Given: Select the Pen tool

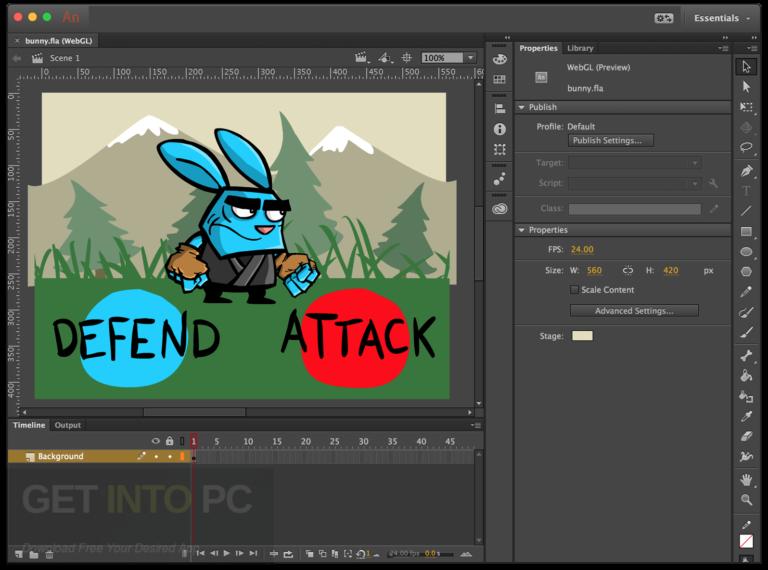Looking at the screenshot, I should 746,170.
